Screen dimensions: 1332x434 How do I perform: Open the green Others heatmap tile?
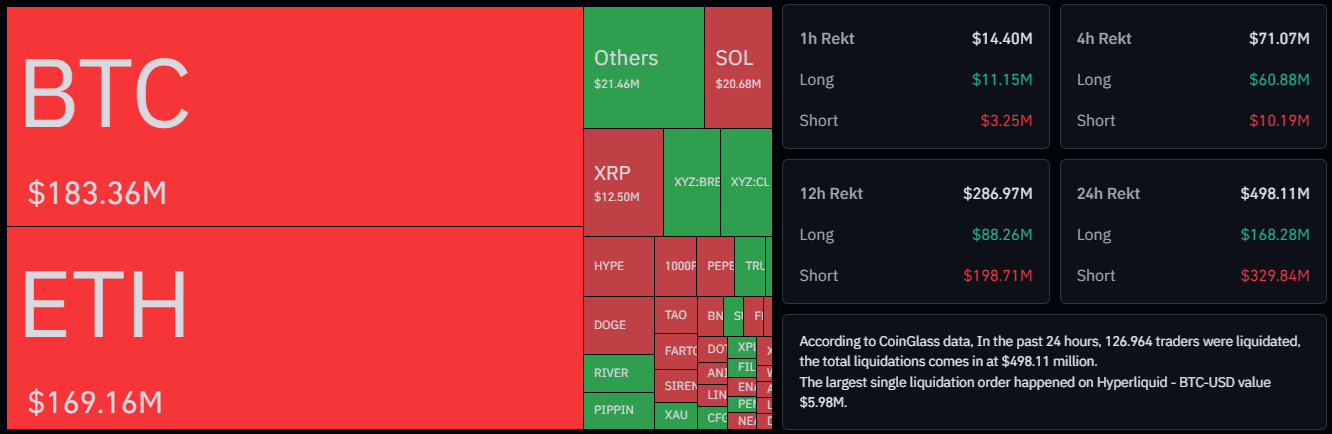click(643, 68)
